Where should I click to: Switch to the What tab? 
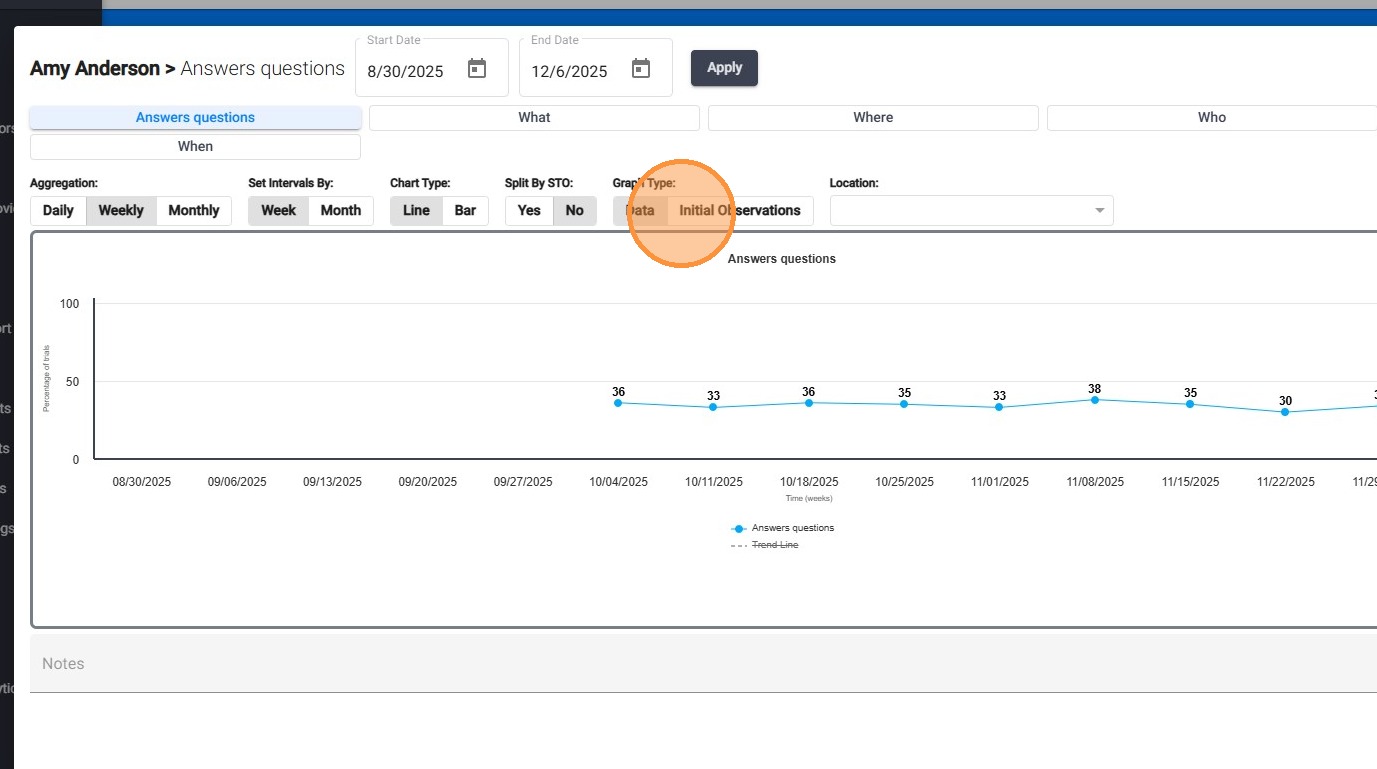[x=534, y=118]
